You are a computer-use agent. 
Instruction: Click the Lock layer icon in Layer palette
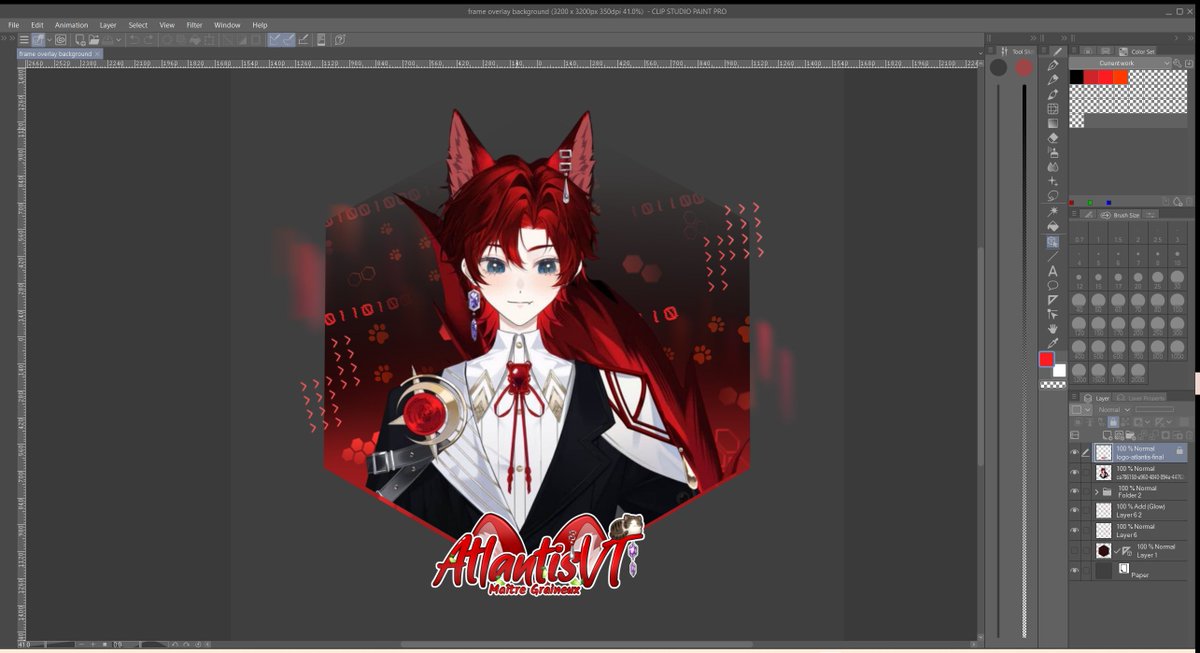click(1112, 422)
